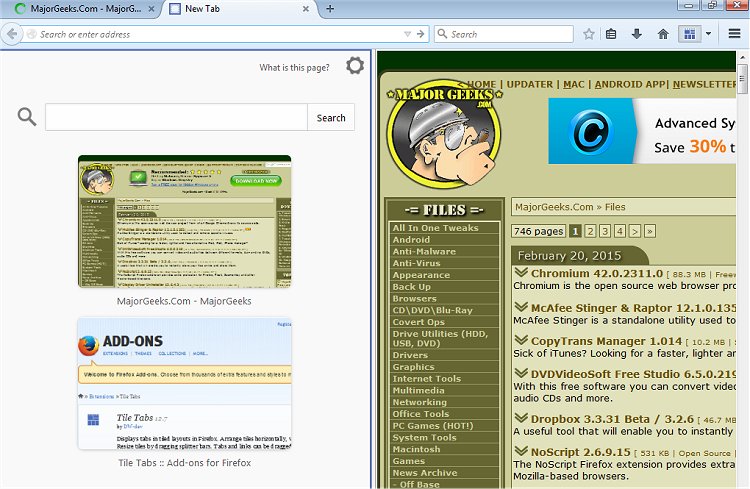Open the Office Tools category
The height and width of the screenshot is (489, 750).
click(445, 414)
